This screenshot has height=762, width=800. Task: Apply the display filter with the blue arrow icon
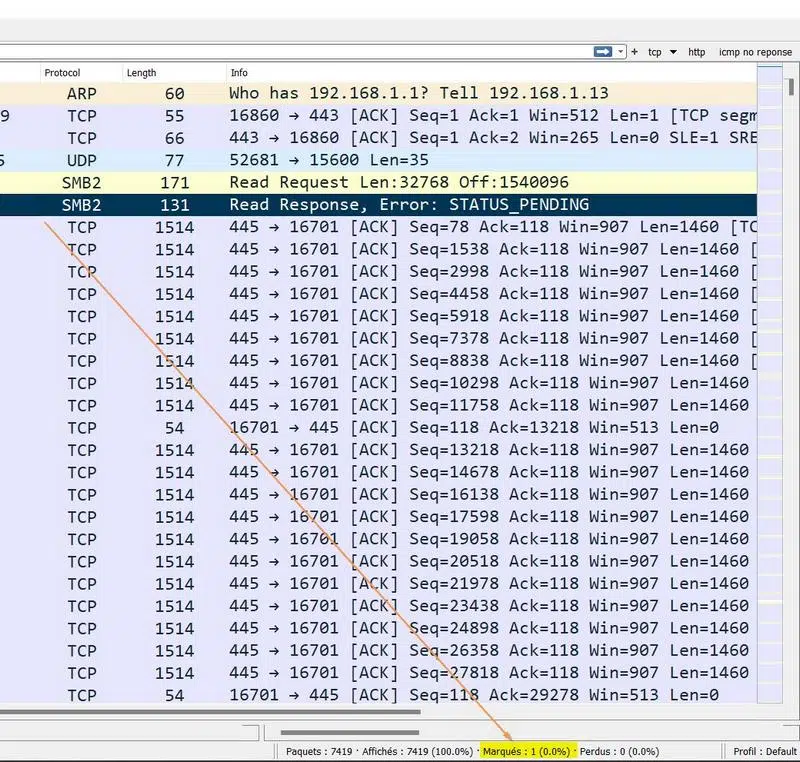(605, 52)
